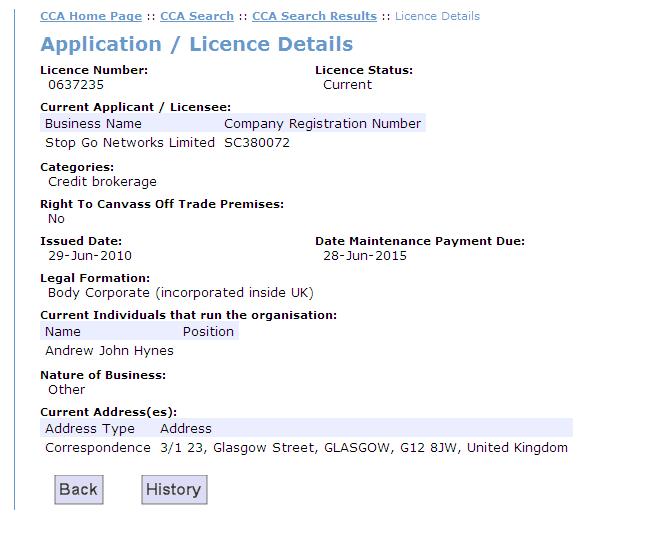Click the Application / Licence Details heading
Screen dimensions: 668x543
click(196, 45)
